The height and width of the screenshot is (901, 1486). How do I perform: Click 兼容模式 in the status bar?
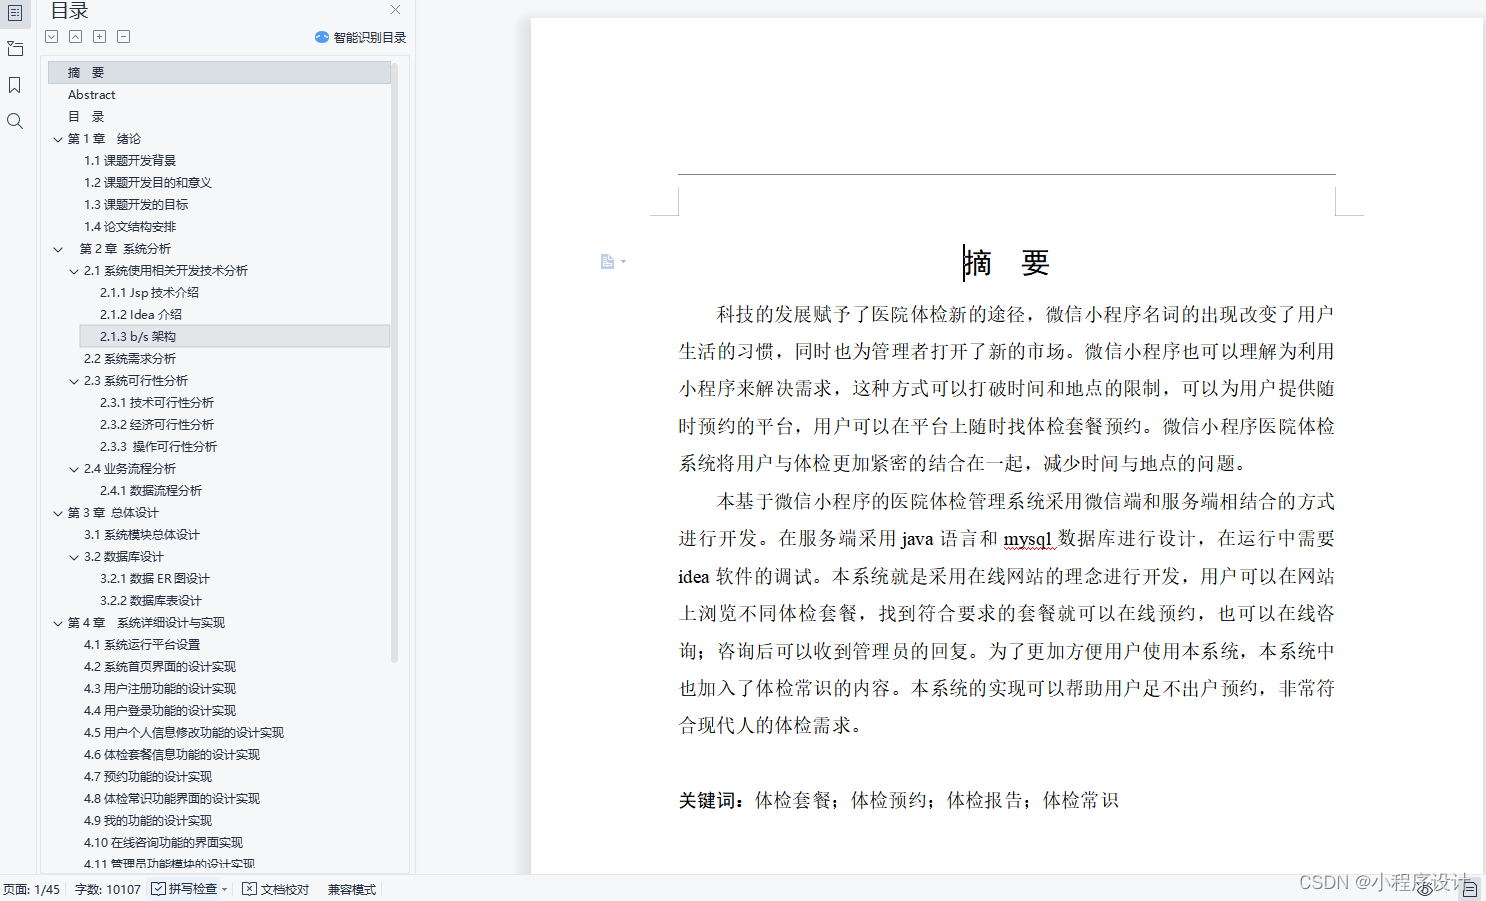click(x=351, y=888)
